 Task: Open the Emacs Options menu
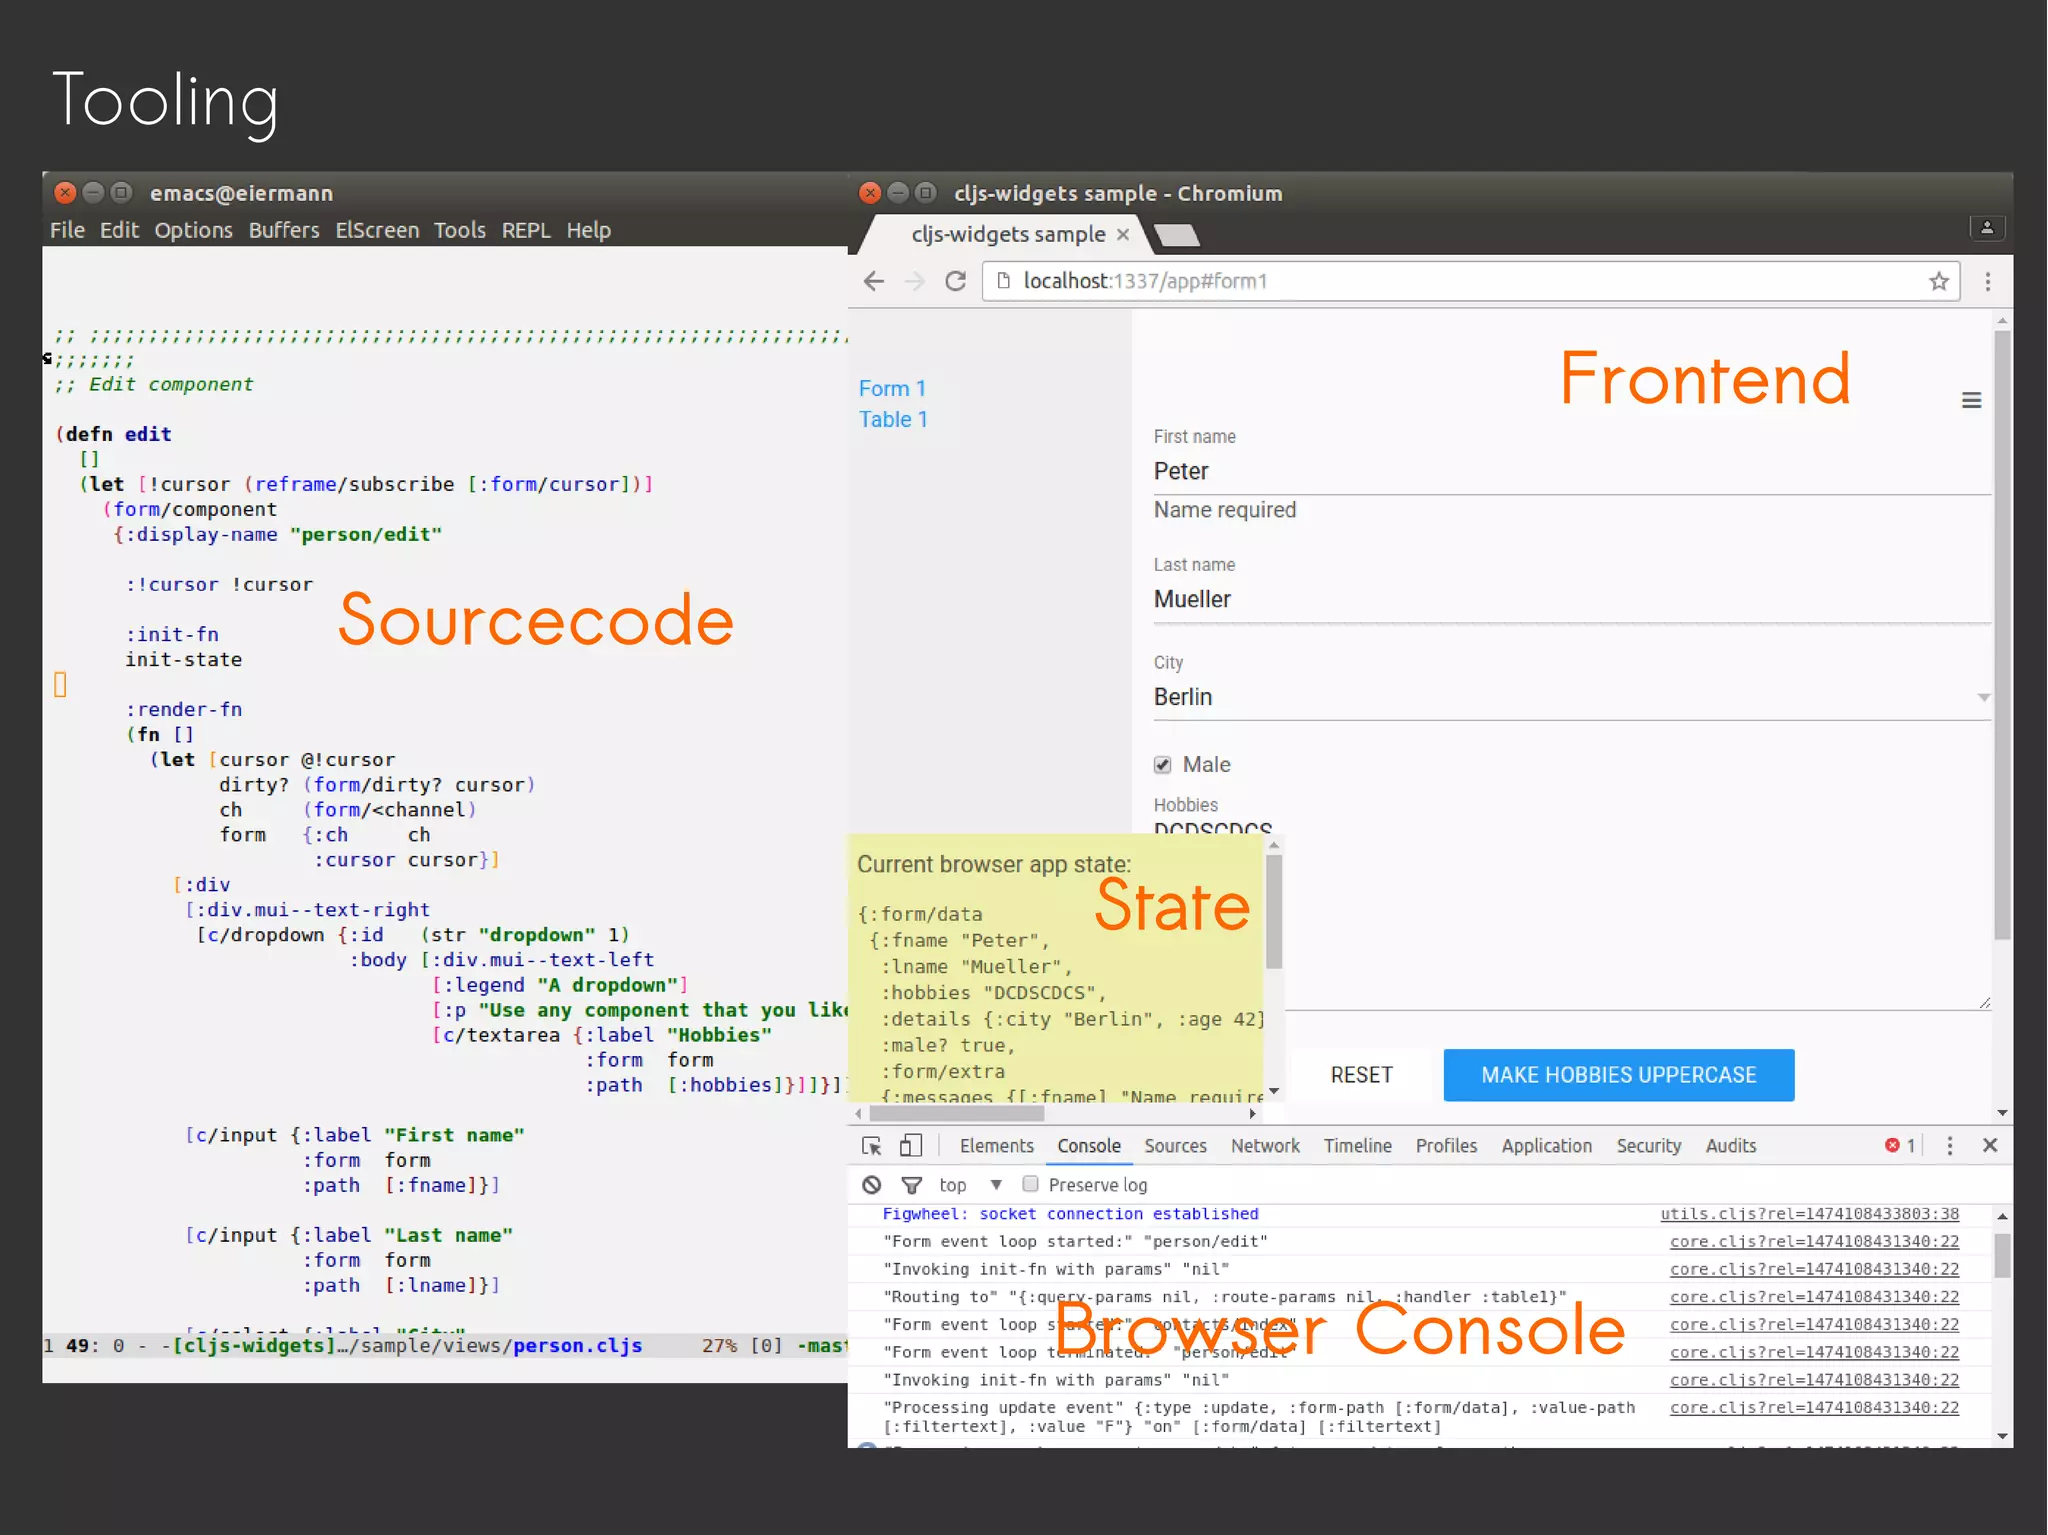pos(193,231)
